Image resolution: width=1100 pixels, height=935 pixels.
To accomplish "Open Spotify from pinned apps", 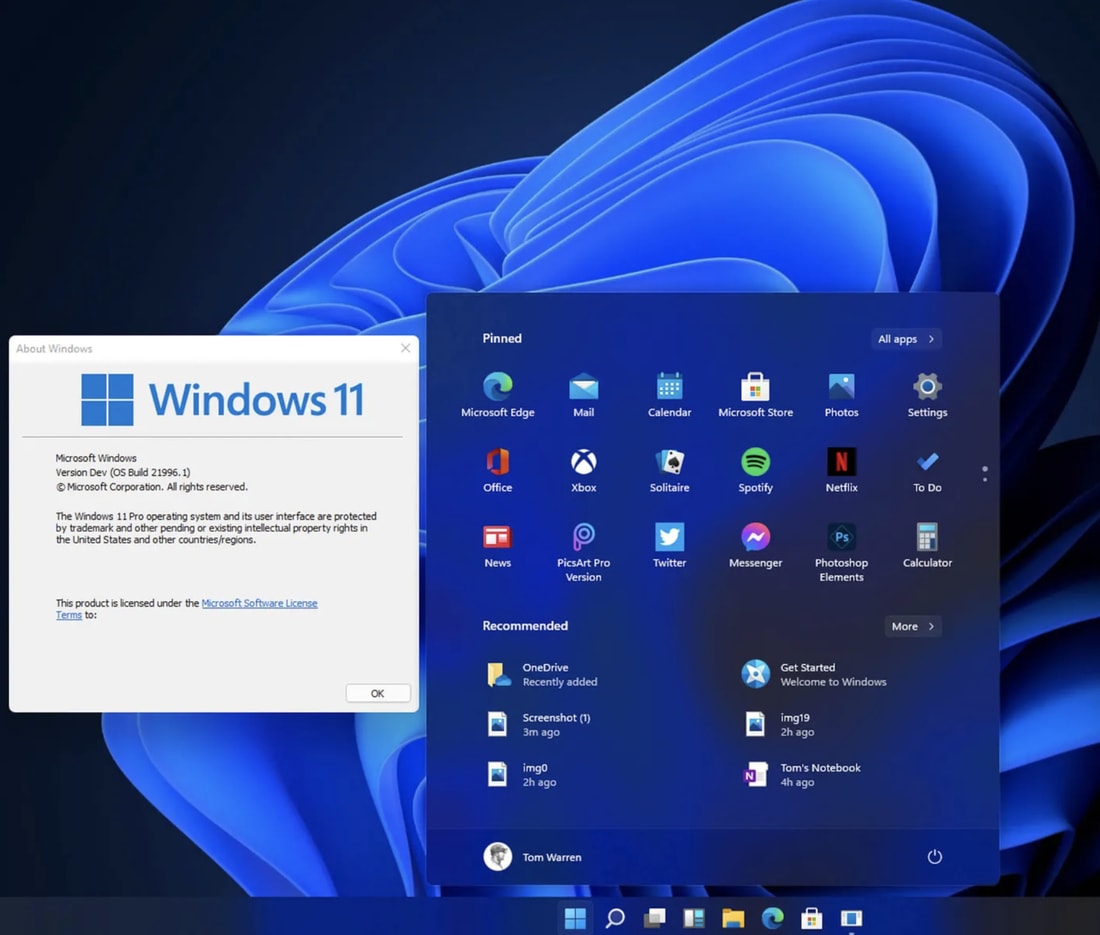I will tap(755, 470).
